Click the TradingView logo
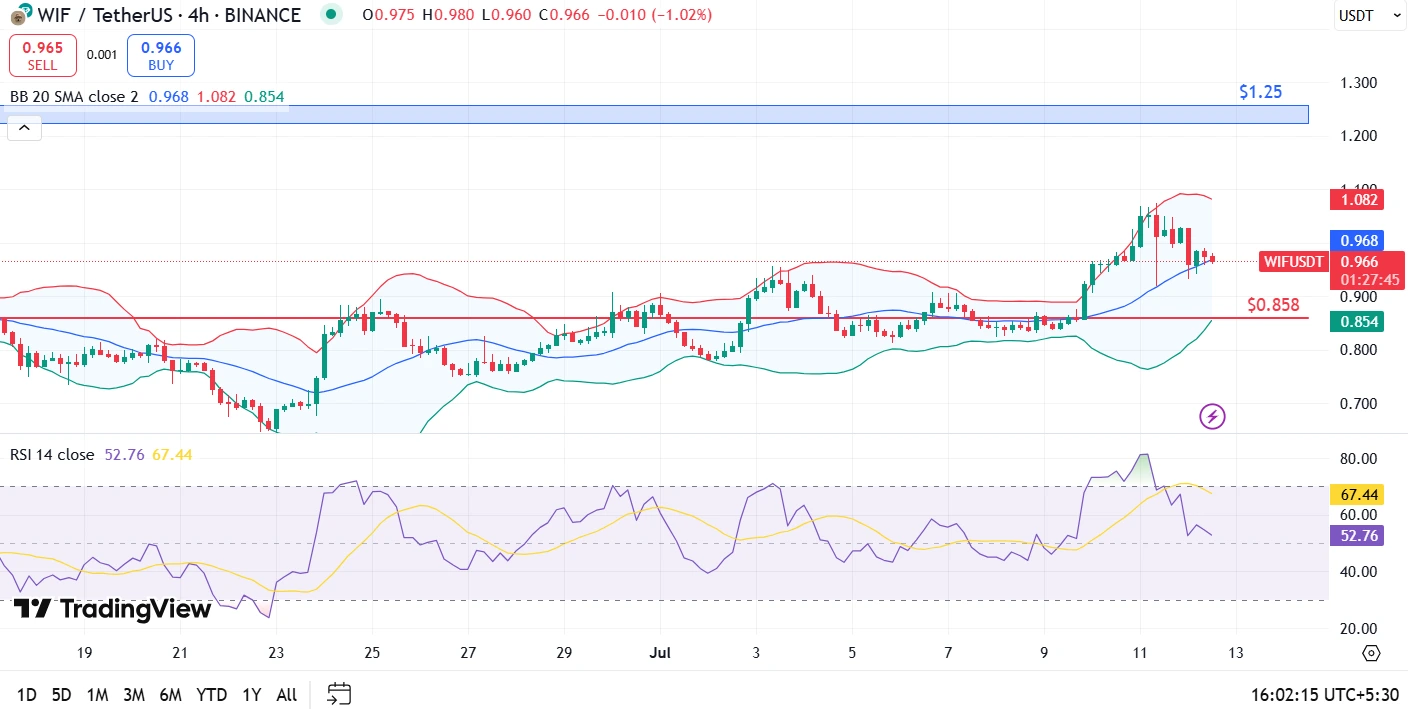1408x711 pixels. tap(112, 609)
